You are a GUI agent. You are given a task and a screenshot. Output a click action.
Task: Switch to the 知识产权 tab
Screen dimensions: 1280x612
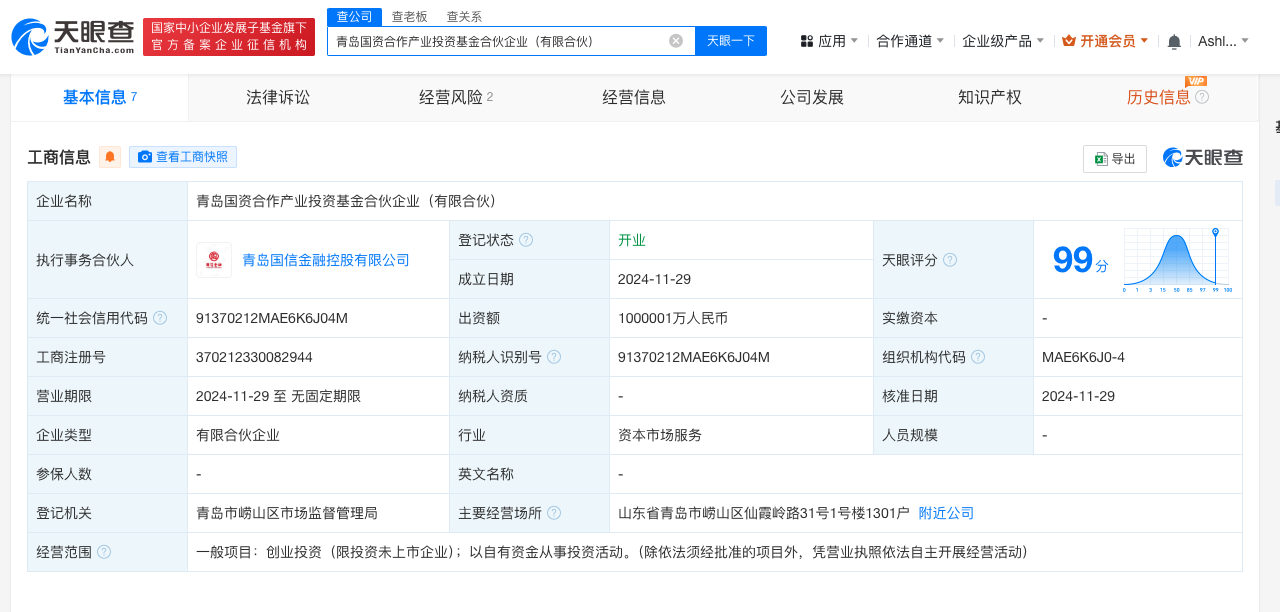point(990,97)
